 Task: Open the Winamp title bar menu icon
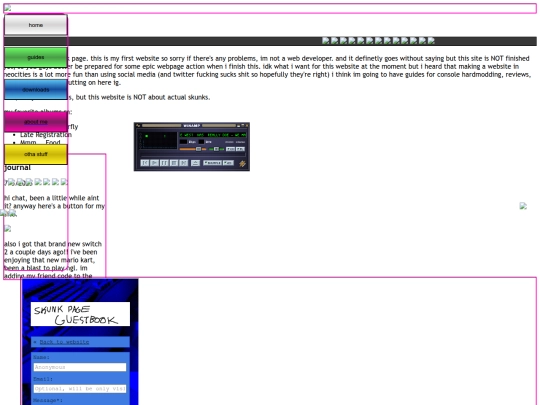[138, 125]
